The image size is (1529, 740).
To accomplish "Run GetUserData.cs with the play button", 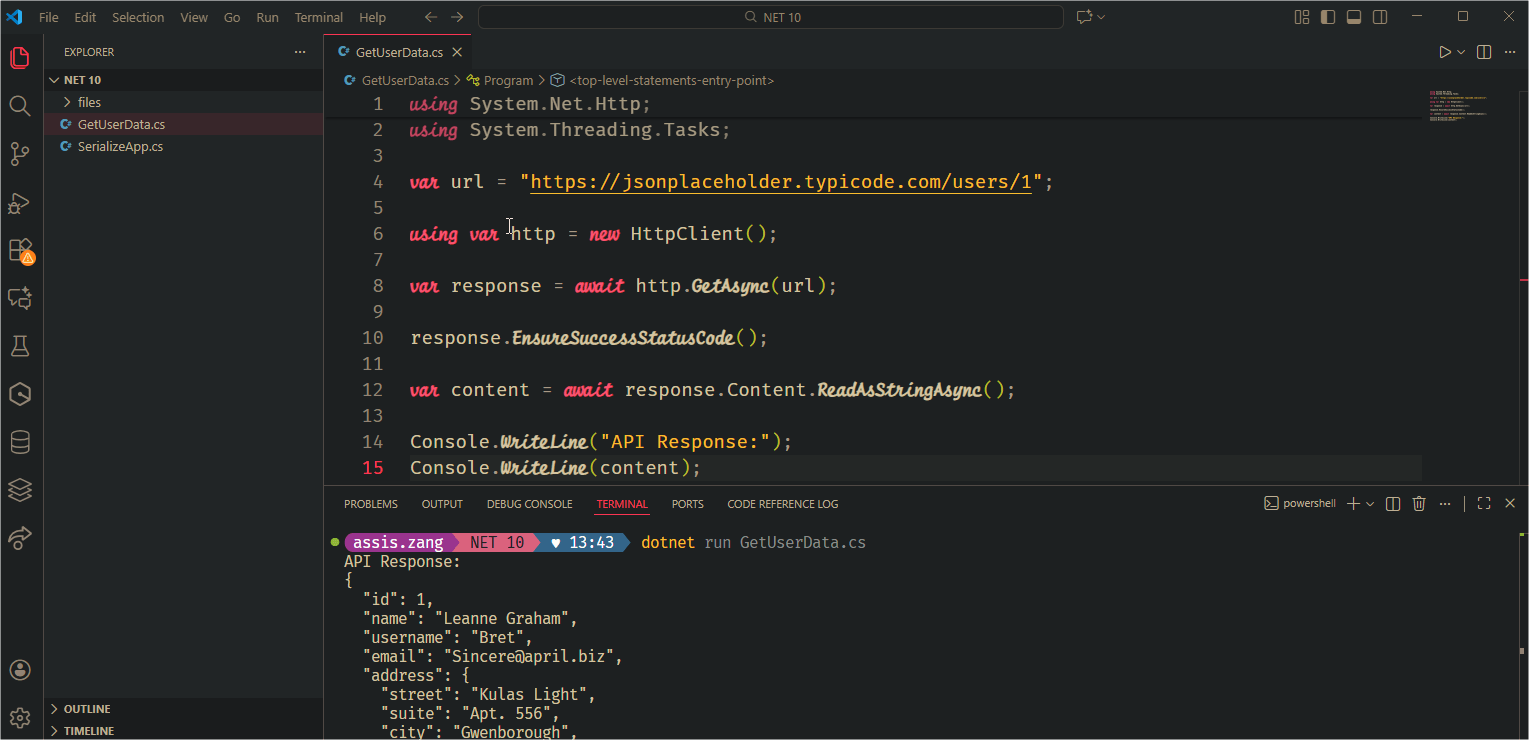I will click(x=1443, y=51).
